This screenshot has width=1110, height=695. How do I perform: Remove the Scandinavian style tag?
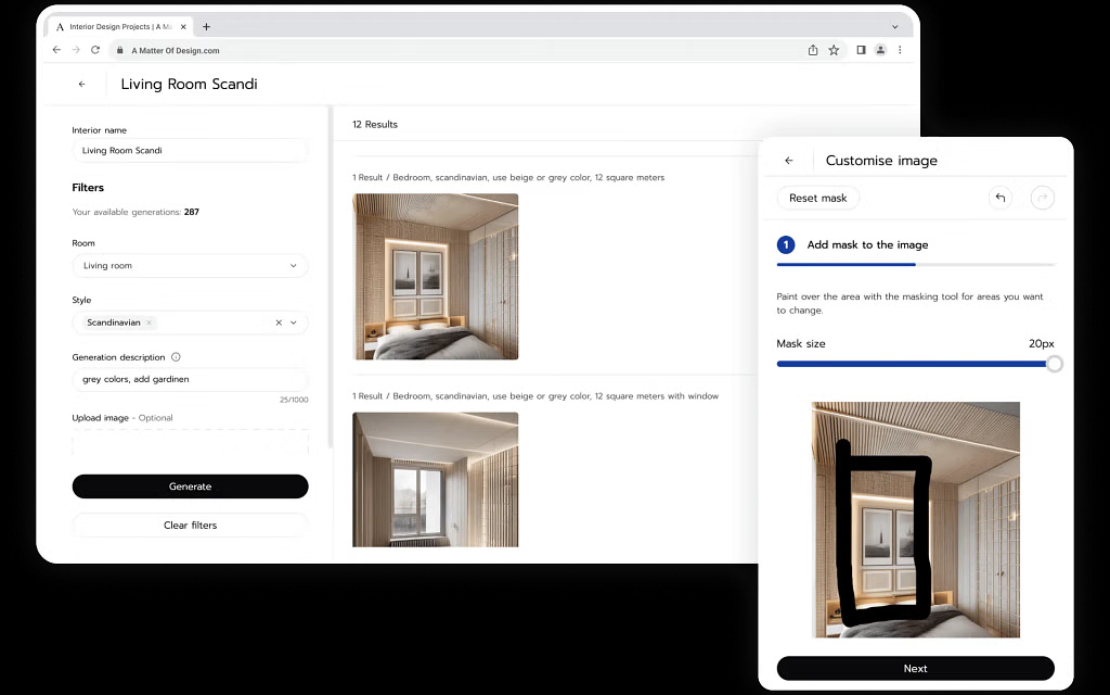pos(149,323)
